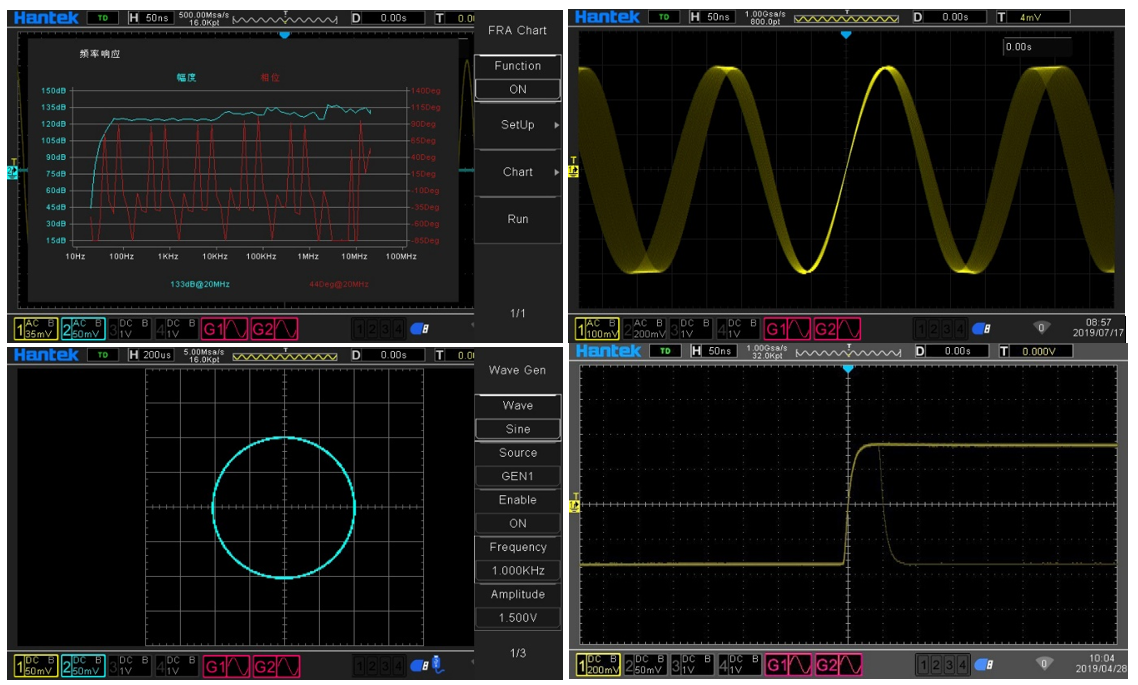Click the round status icon left of 08:57

click(x=1041, y=328)
